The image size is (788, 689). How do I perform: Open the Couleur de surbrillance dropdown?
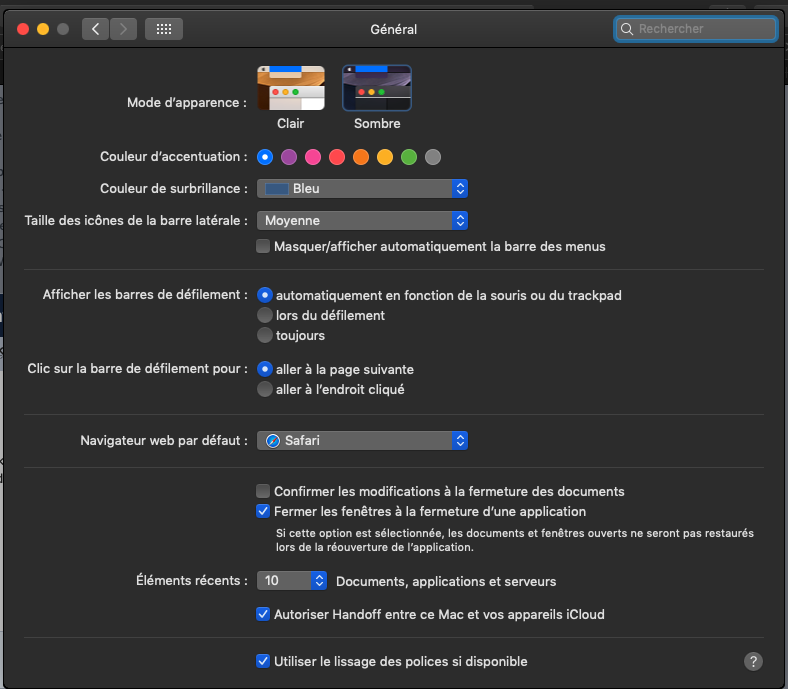click(362, 188)
